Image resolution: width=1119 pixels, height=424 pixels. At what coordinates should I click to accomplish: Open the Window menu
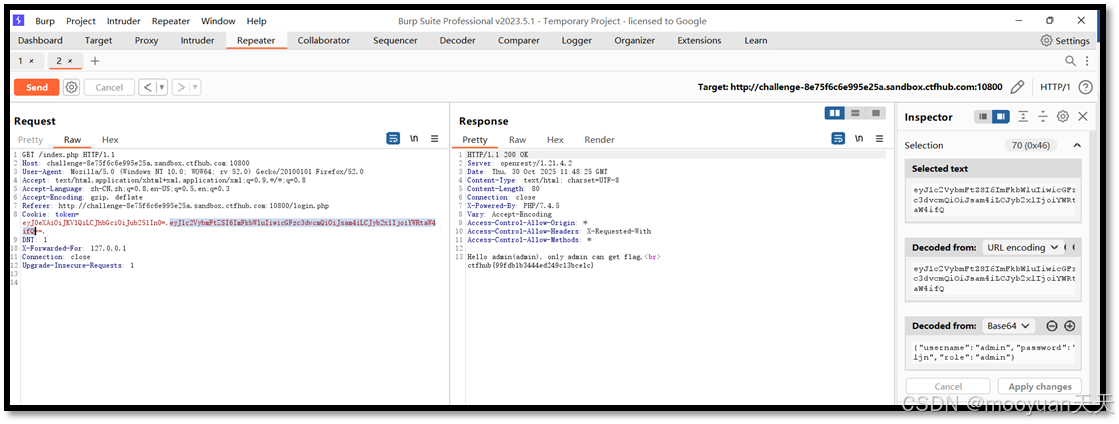(x=218, y=21)
